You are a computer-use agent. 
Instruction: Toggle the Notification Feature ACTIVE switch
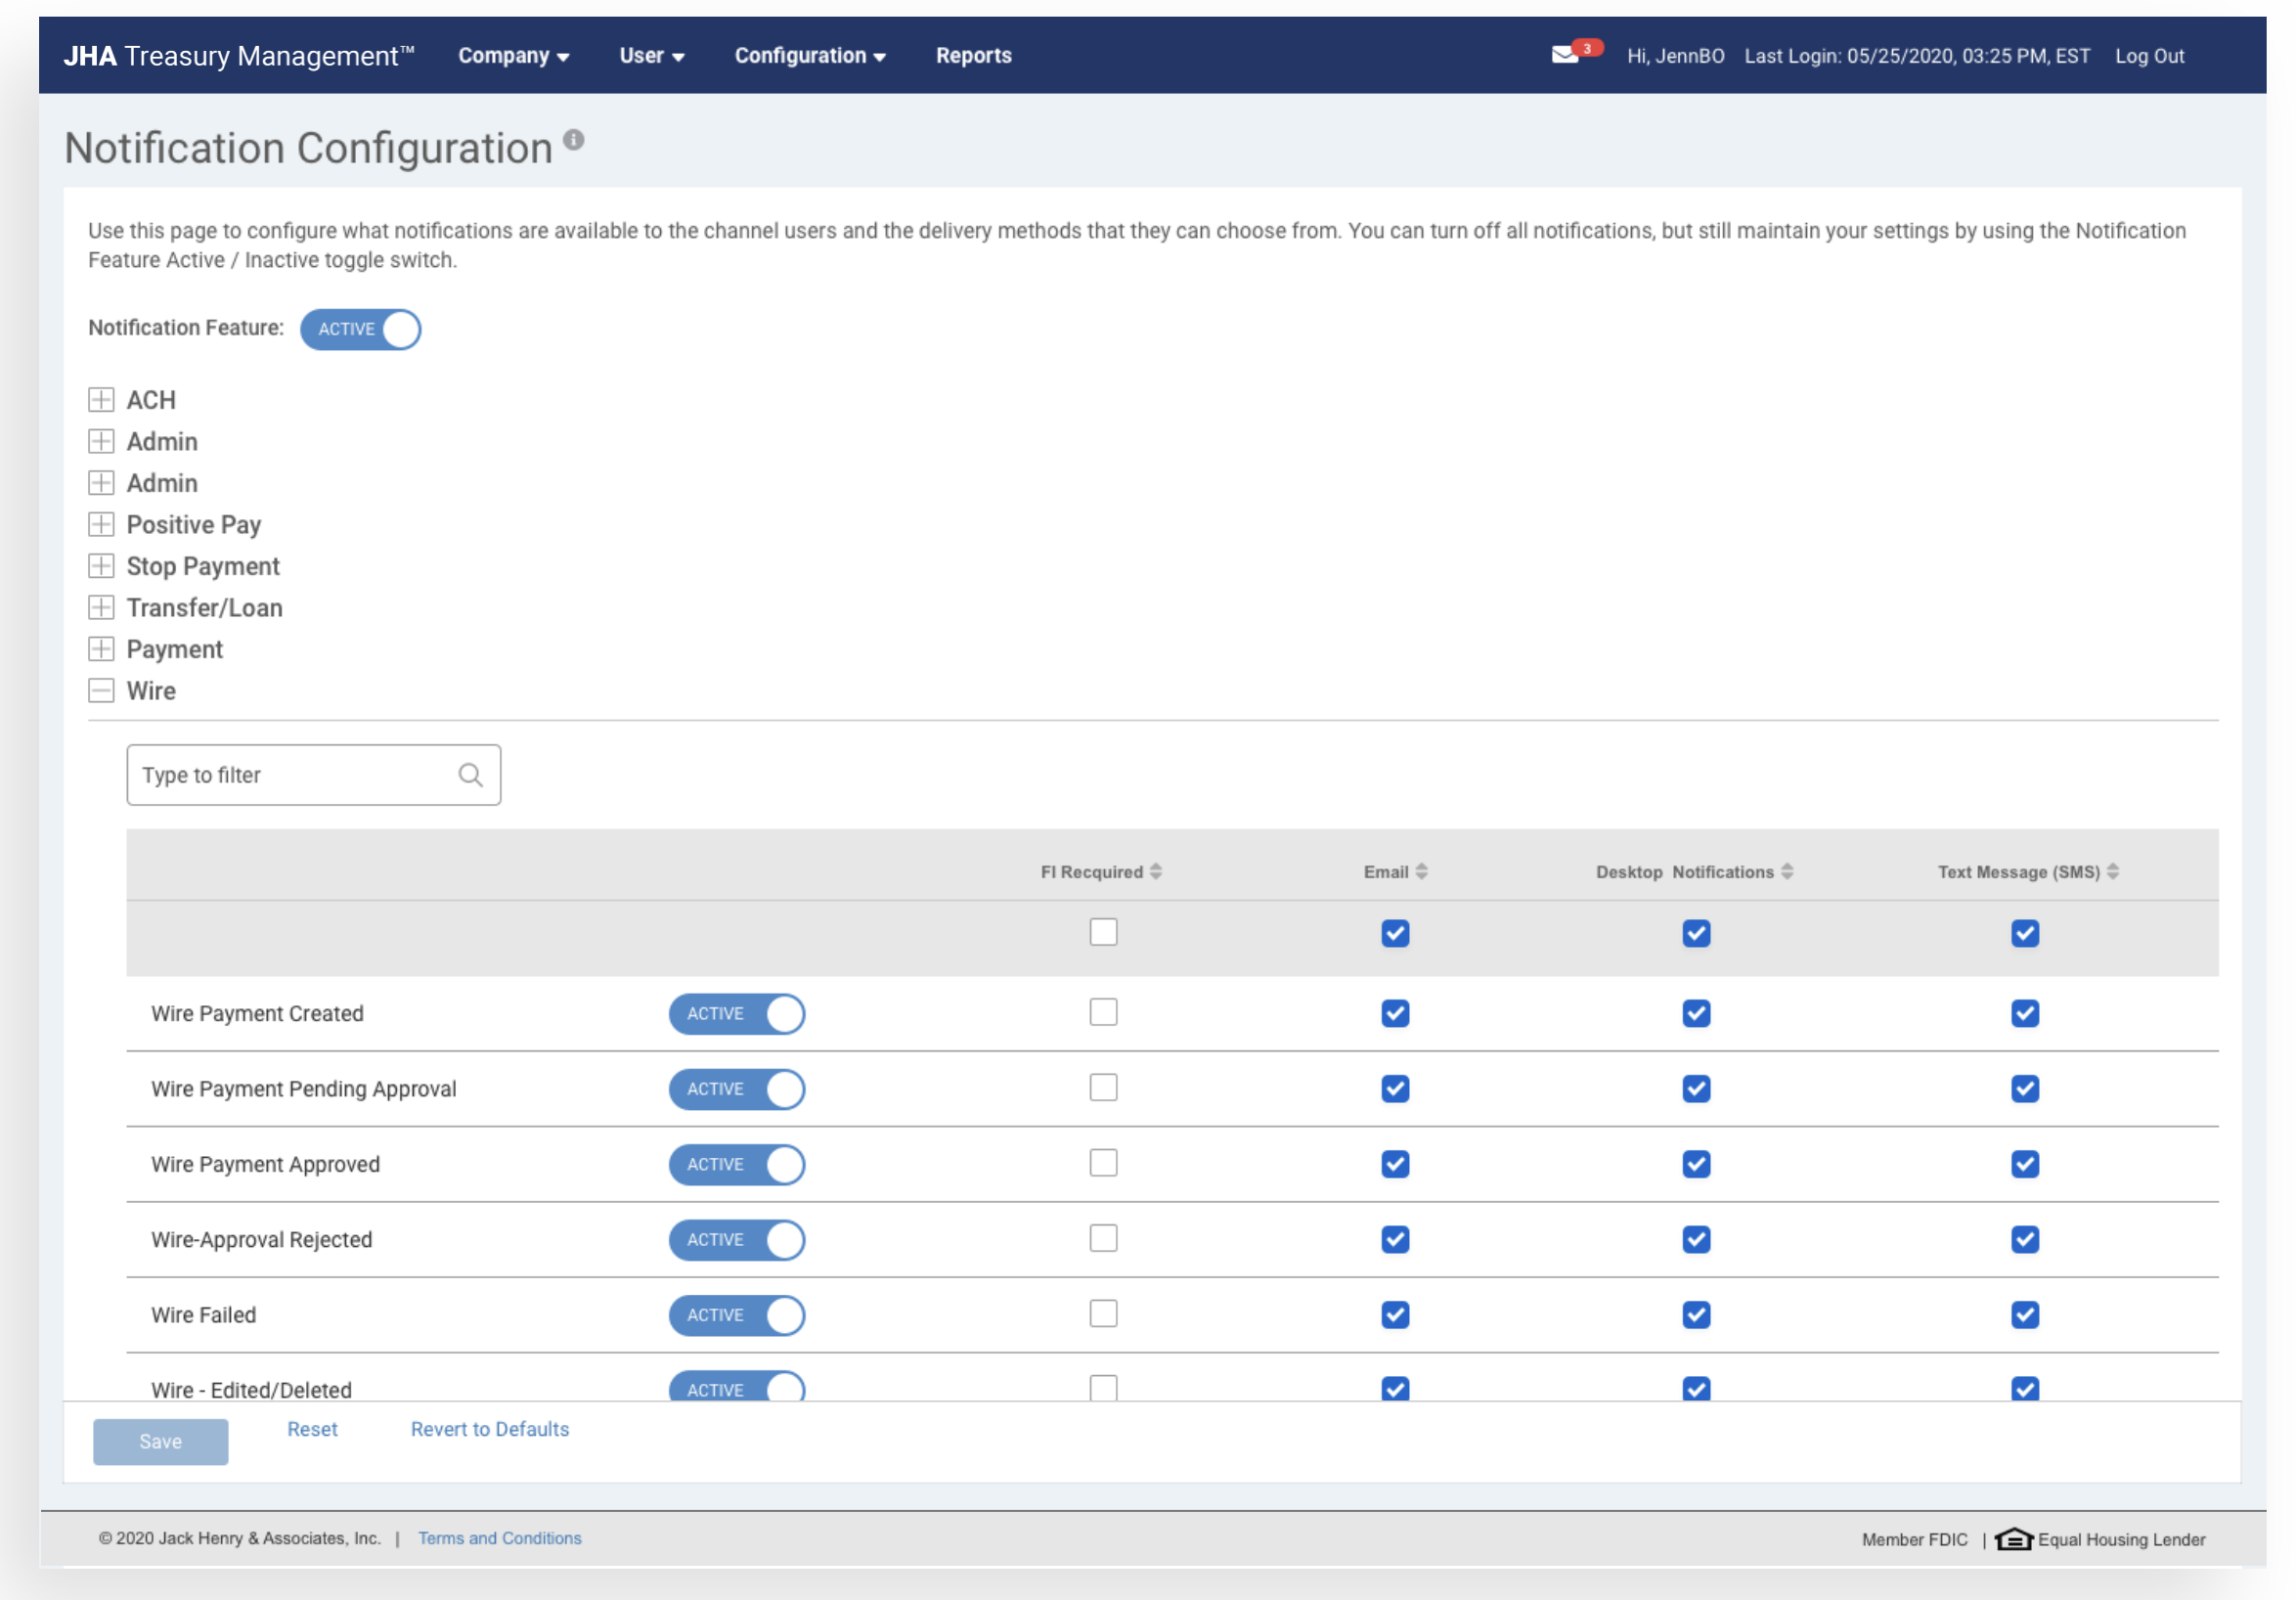361,329
